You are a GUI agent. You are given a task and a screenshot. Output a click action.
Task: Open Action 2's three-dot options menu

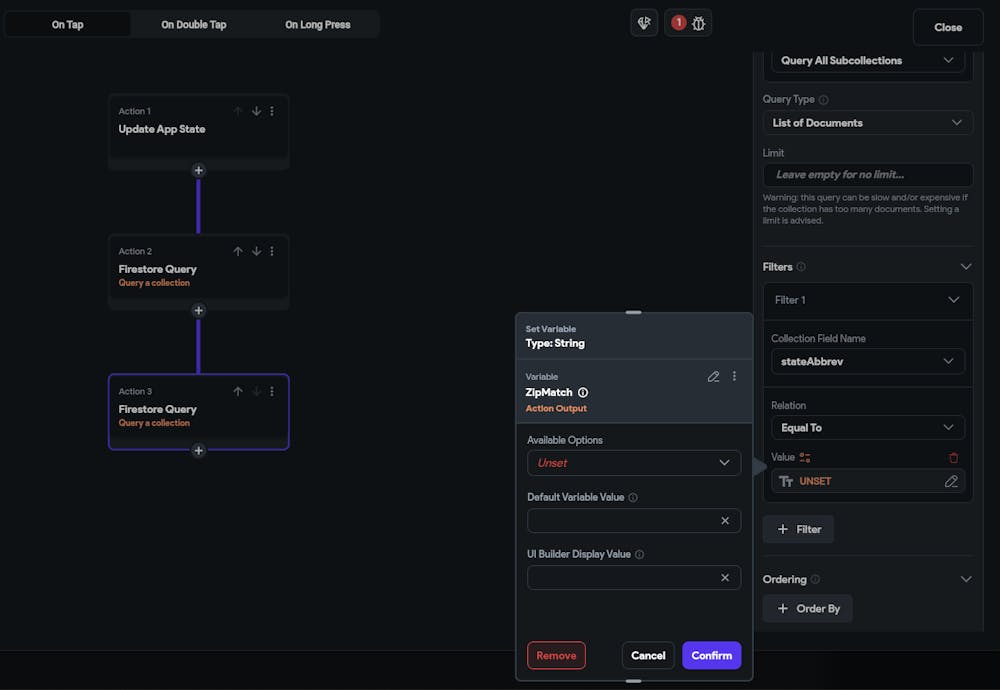tap(272, 251)
